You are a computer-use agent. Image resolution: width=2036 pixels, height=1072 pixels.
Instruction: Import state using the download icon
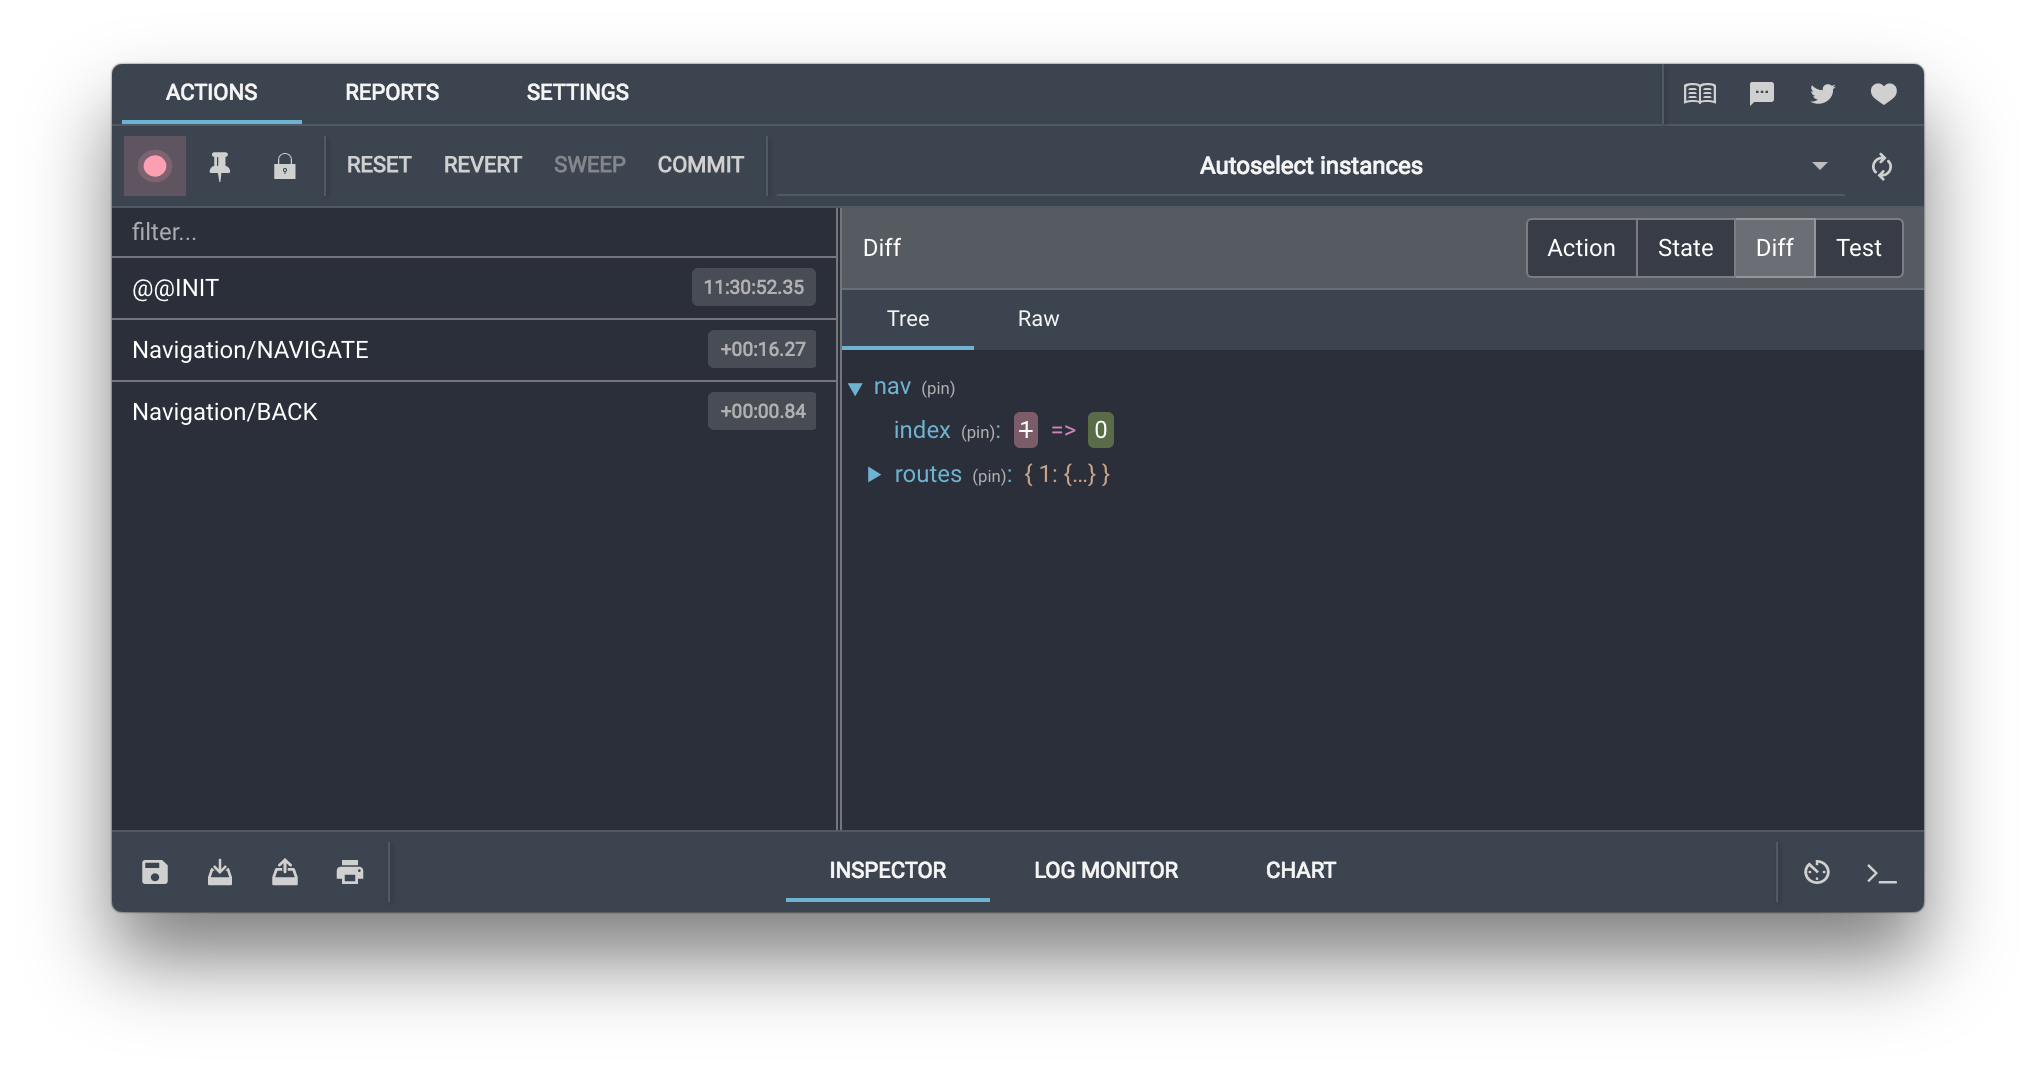pos(220,871)
